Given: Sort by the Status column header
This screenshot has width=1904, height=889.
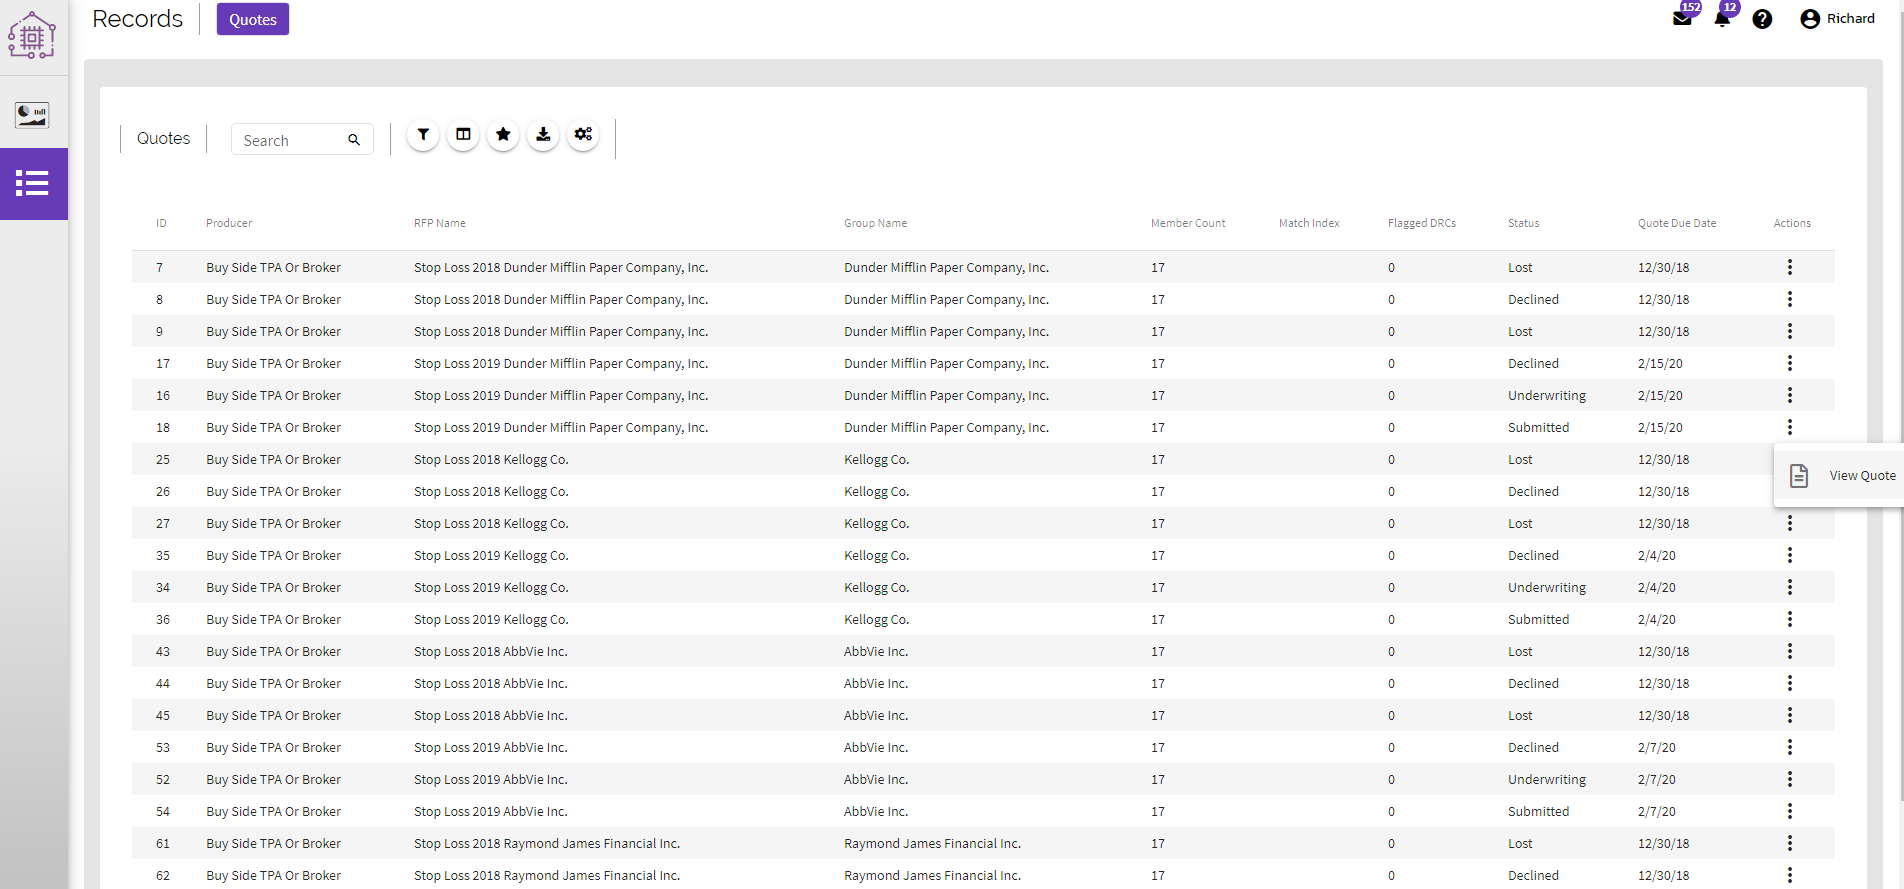Looking at the screenshot, I should coord(1523,223).
